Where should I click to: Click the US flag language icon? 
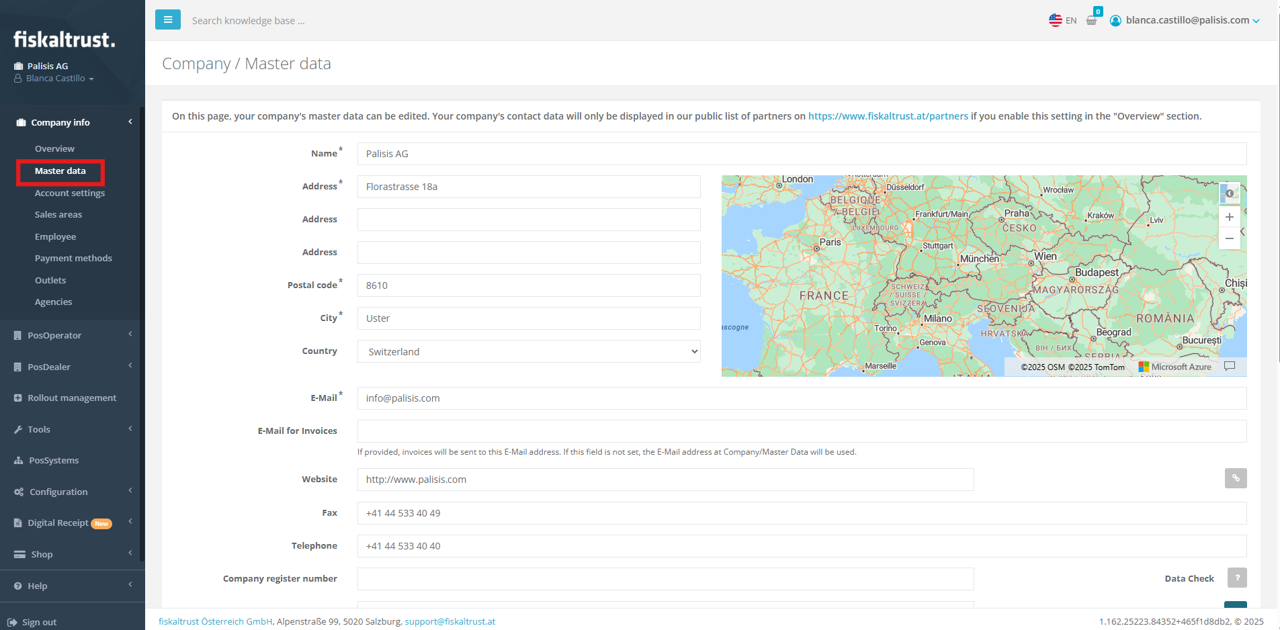pyautogui.click(x=1055, y=20)
